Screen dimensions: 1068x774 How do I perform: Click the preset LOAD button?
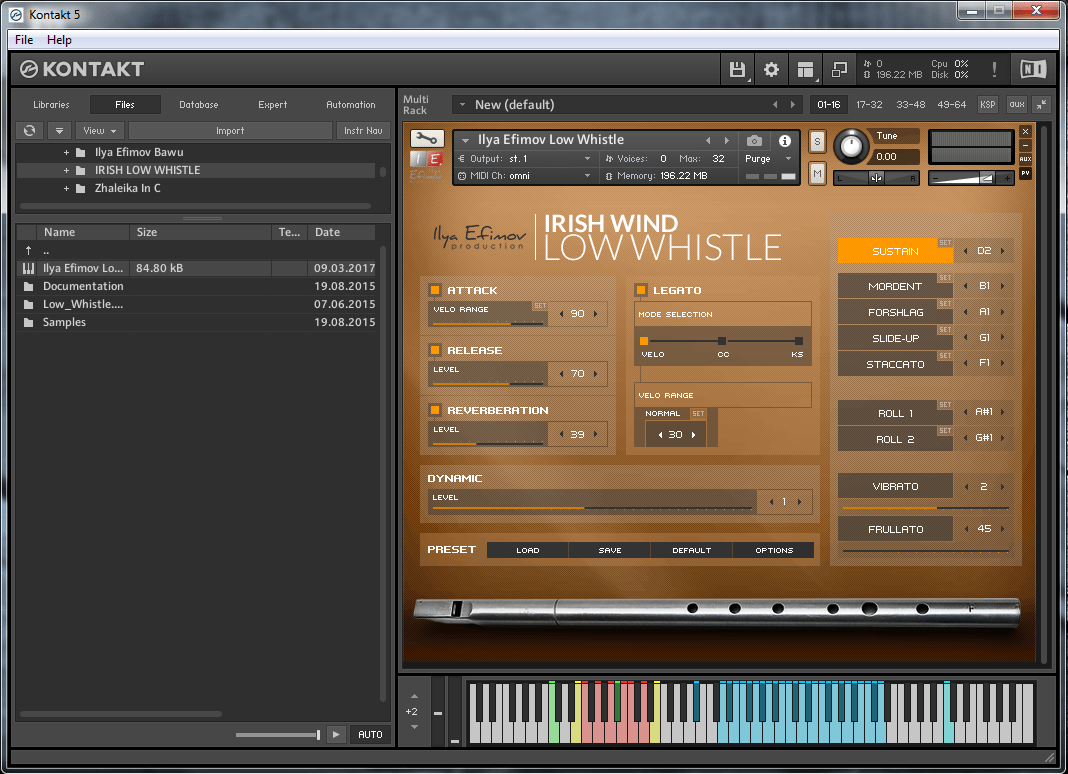528,550
